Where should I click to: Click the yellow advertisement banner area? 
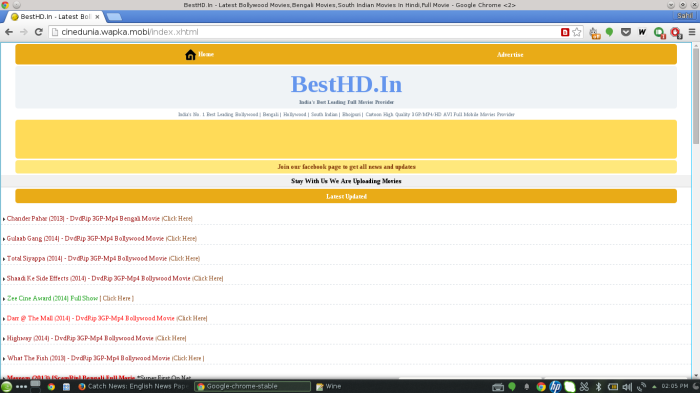346,139
